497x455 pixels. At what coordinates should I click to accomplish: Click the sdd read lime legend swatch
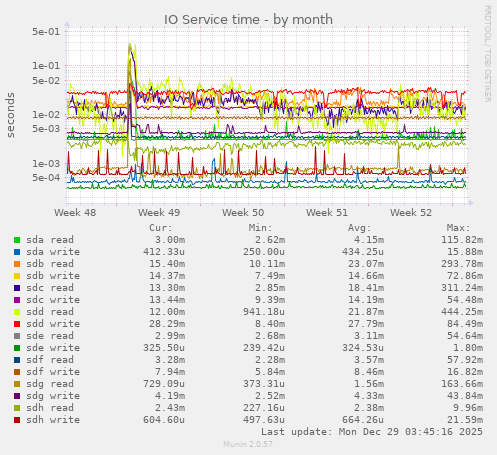point(17,312)
